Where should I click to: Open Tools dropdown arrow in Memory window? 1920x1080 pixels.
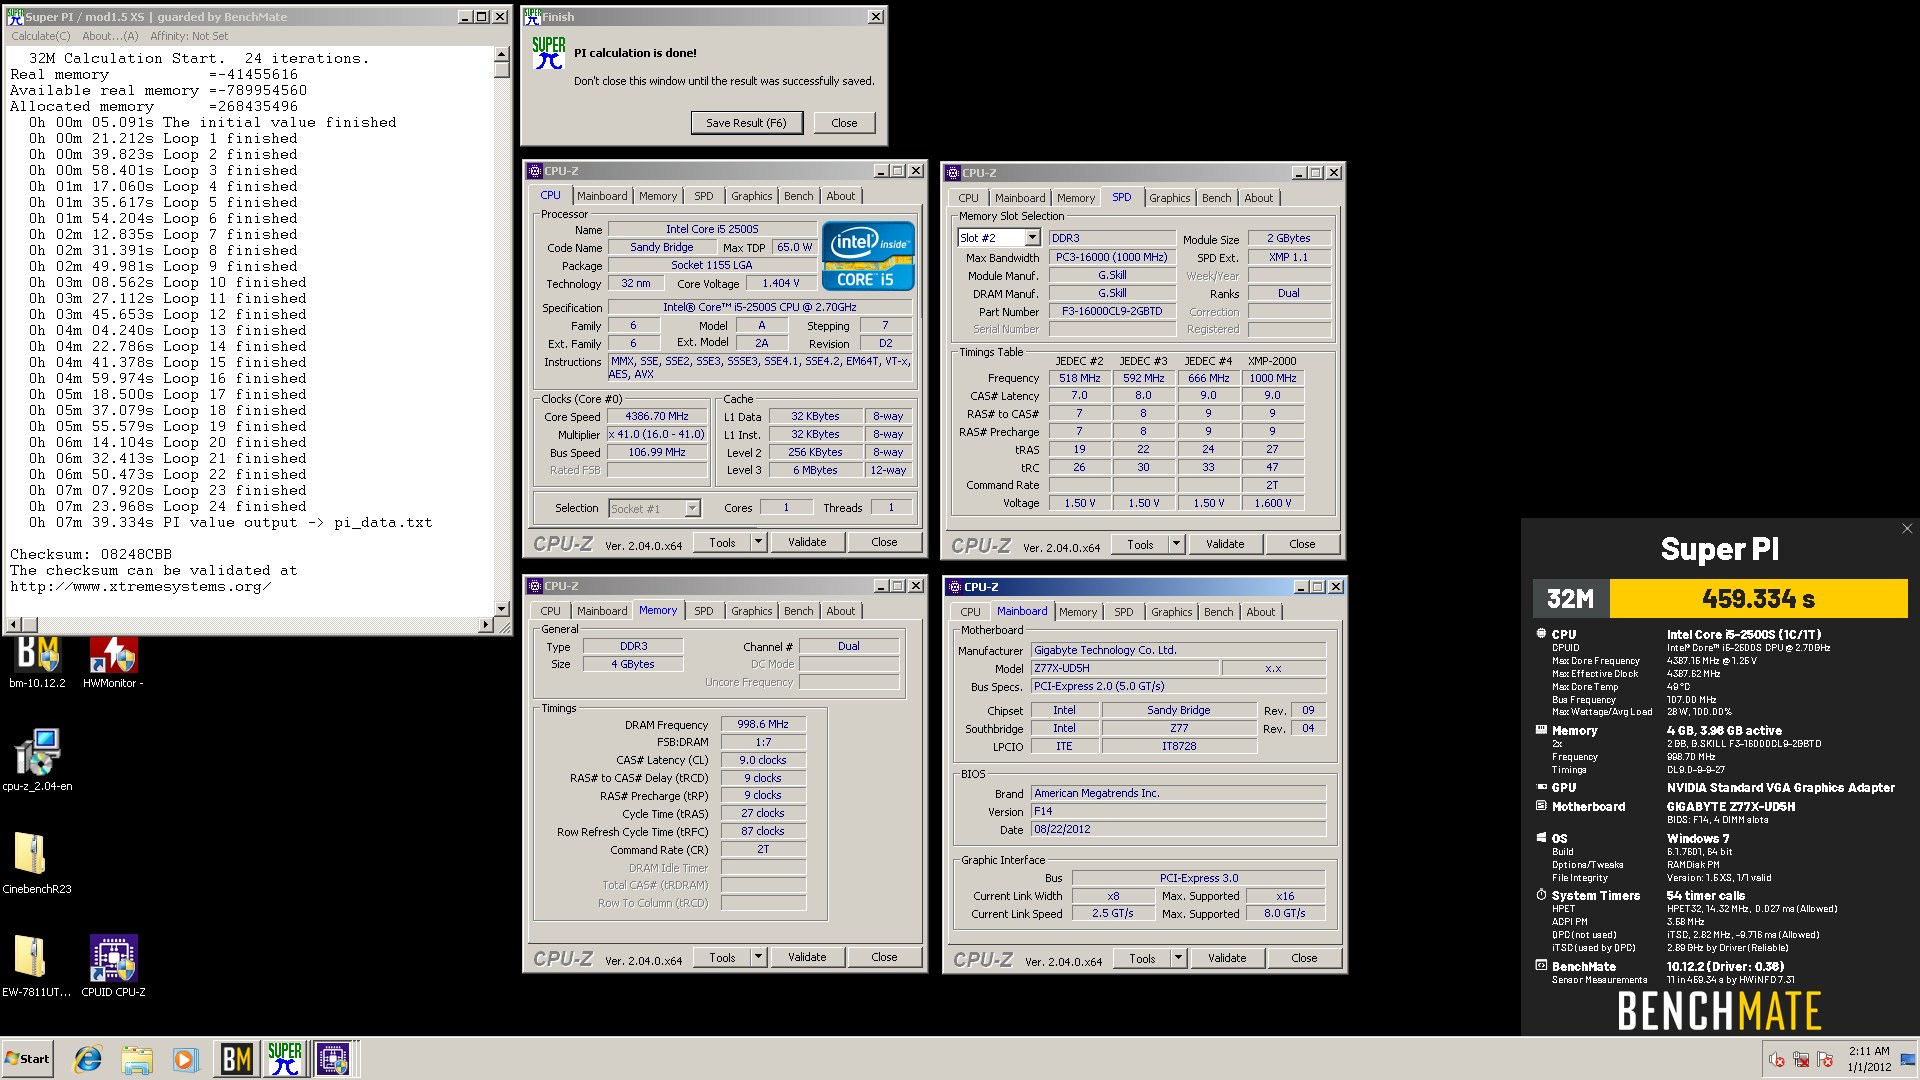(x=758, y=957)
